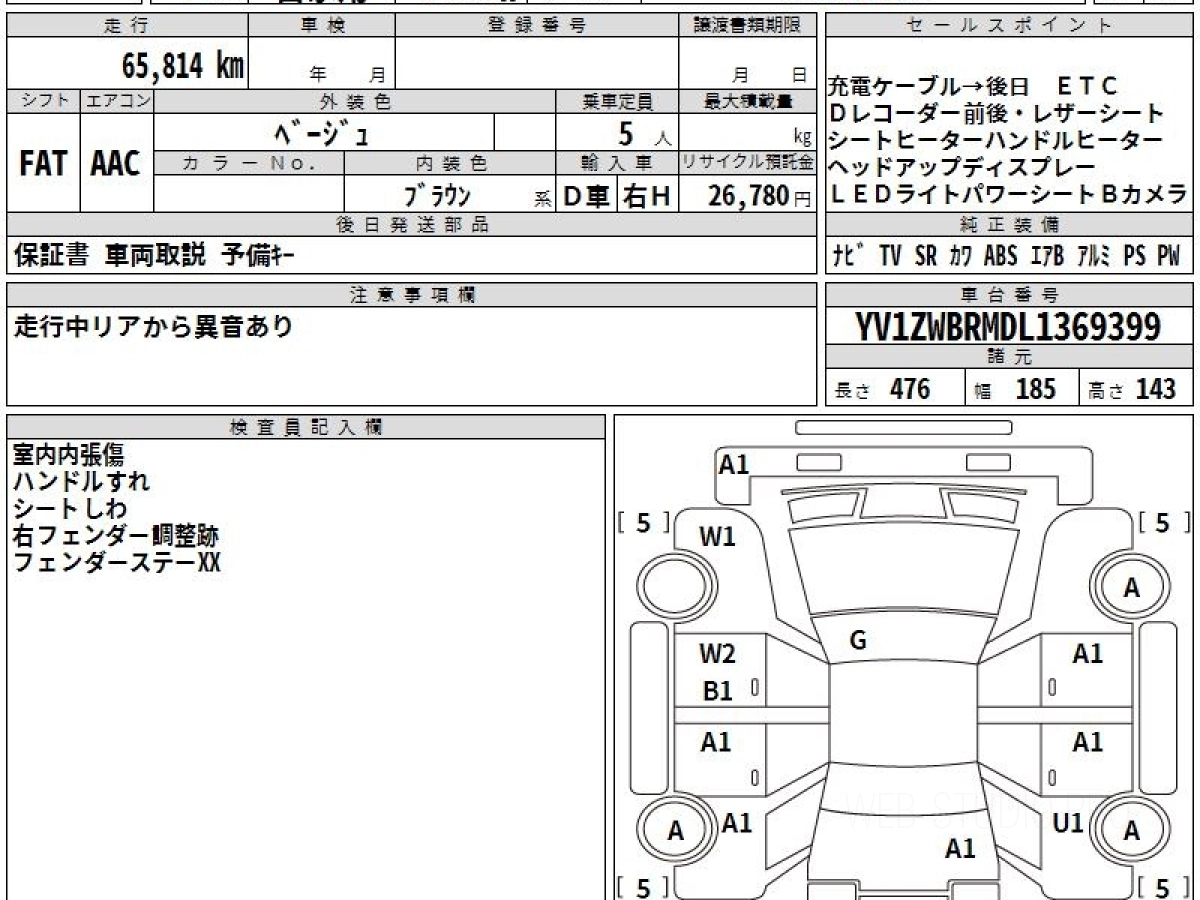Select the recycle deposit 26,780円

760,197
